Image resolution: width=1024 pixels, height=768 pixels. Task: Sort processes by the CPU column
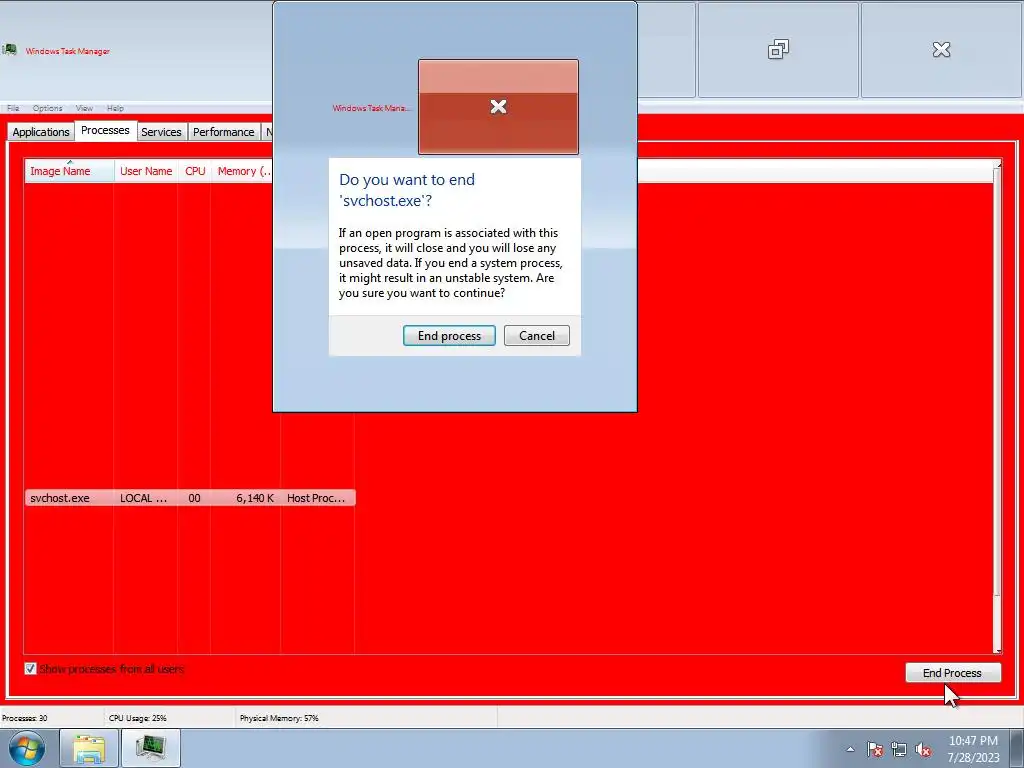tap(195, 171)
